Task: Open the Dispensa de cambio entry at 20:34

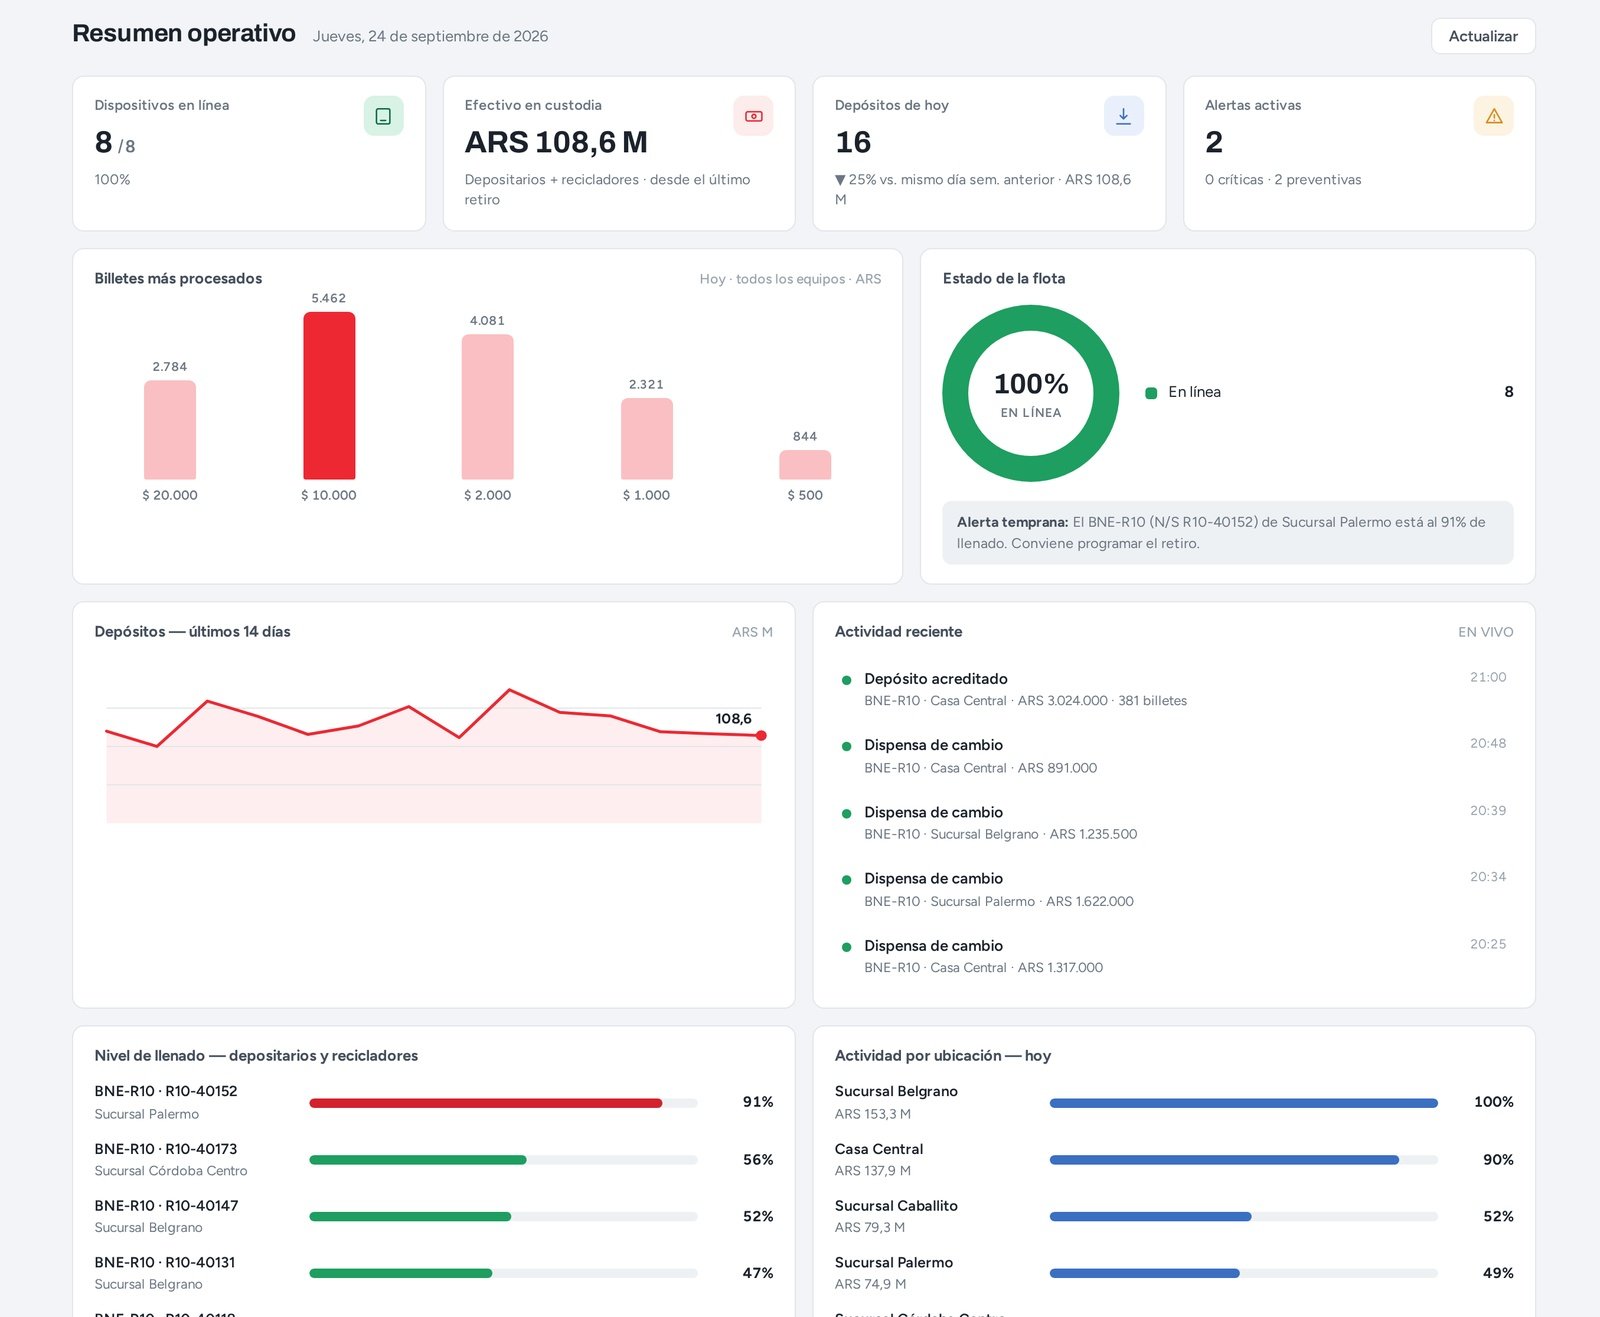Action: [x=1174, y=889]
